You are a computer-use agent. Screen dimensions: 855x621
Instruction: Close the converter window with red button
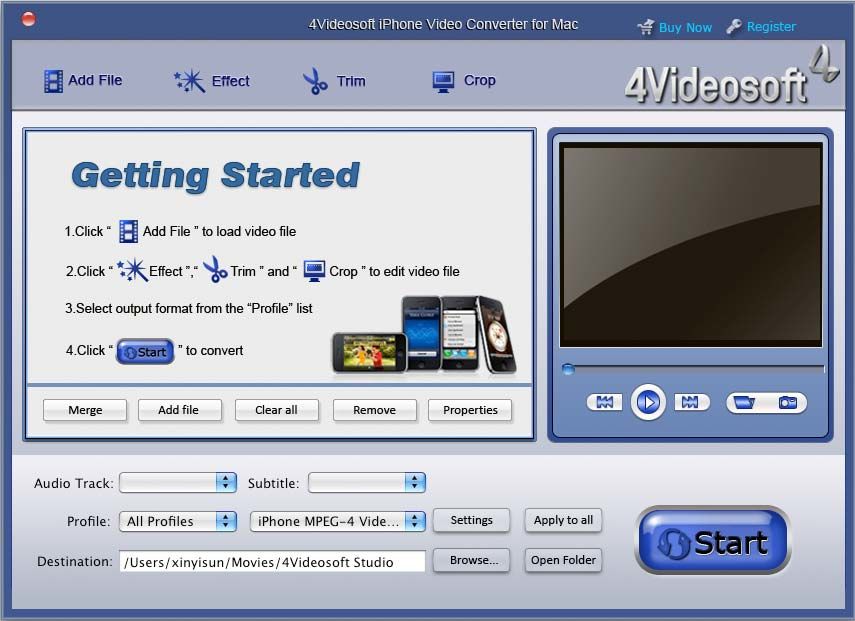28,19
